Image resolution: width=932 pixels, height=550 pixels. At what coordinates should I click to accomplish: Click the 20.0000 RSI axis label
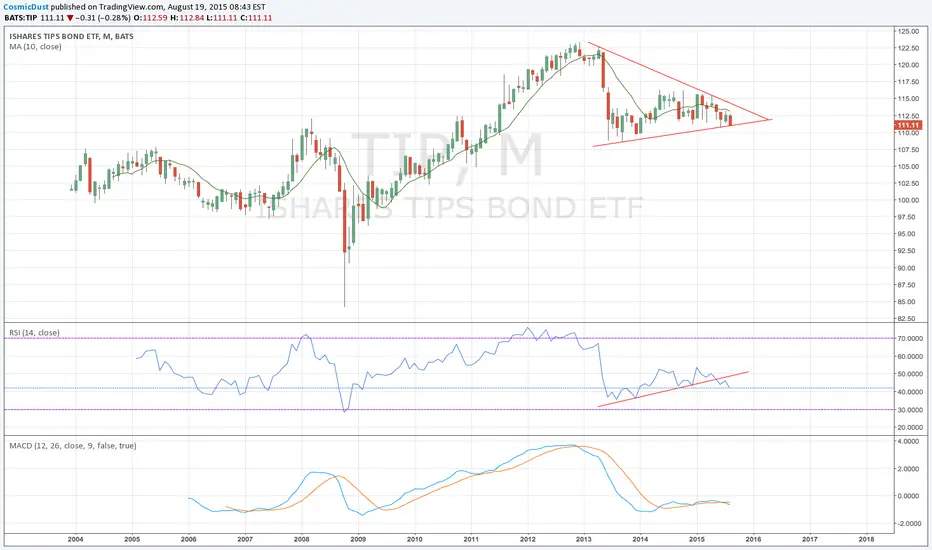(x=910, y=428)
